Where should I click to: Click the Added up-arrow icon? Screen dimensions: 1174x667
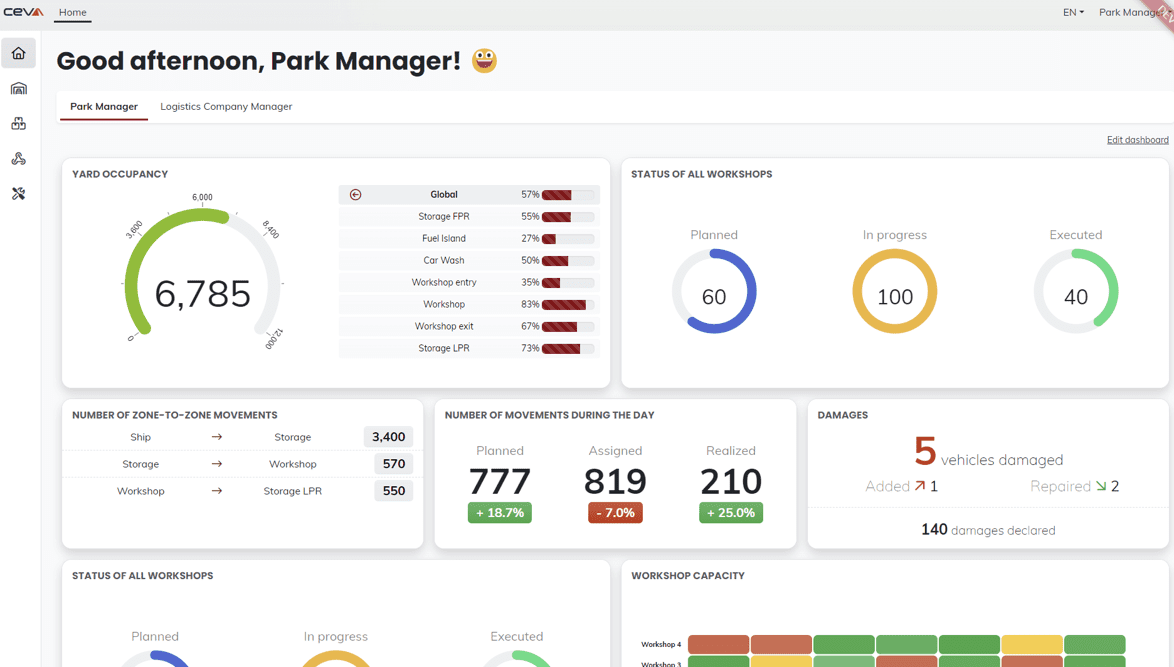tap(919, 486)
